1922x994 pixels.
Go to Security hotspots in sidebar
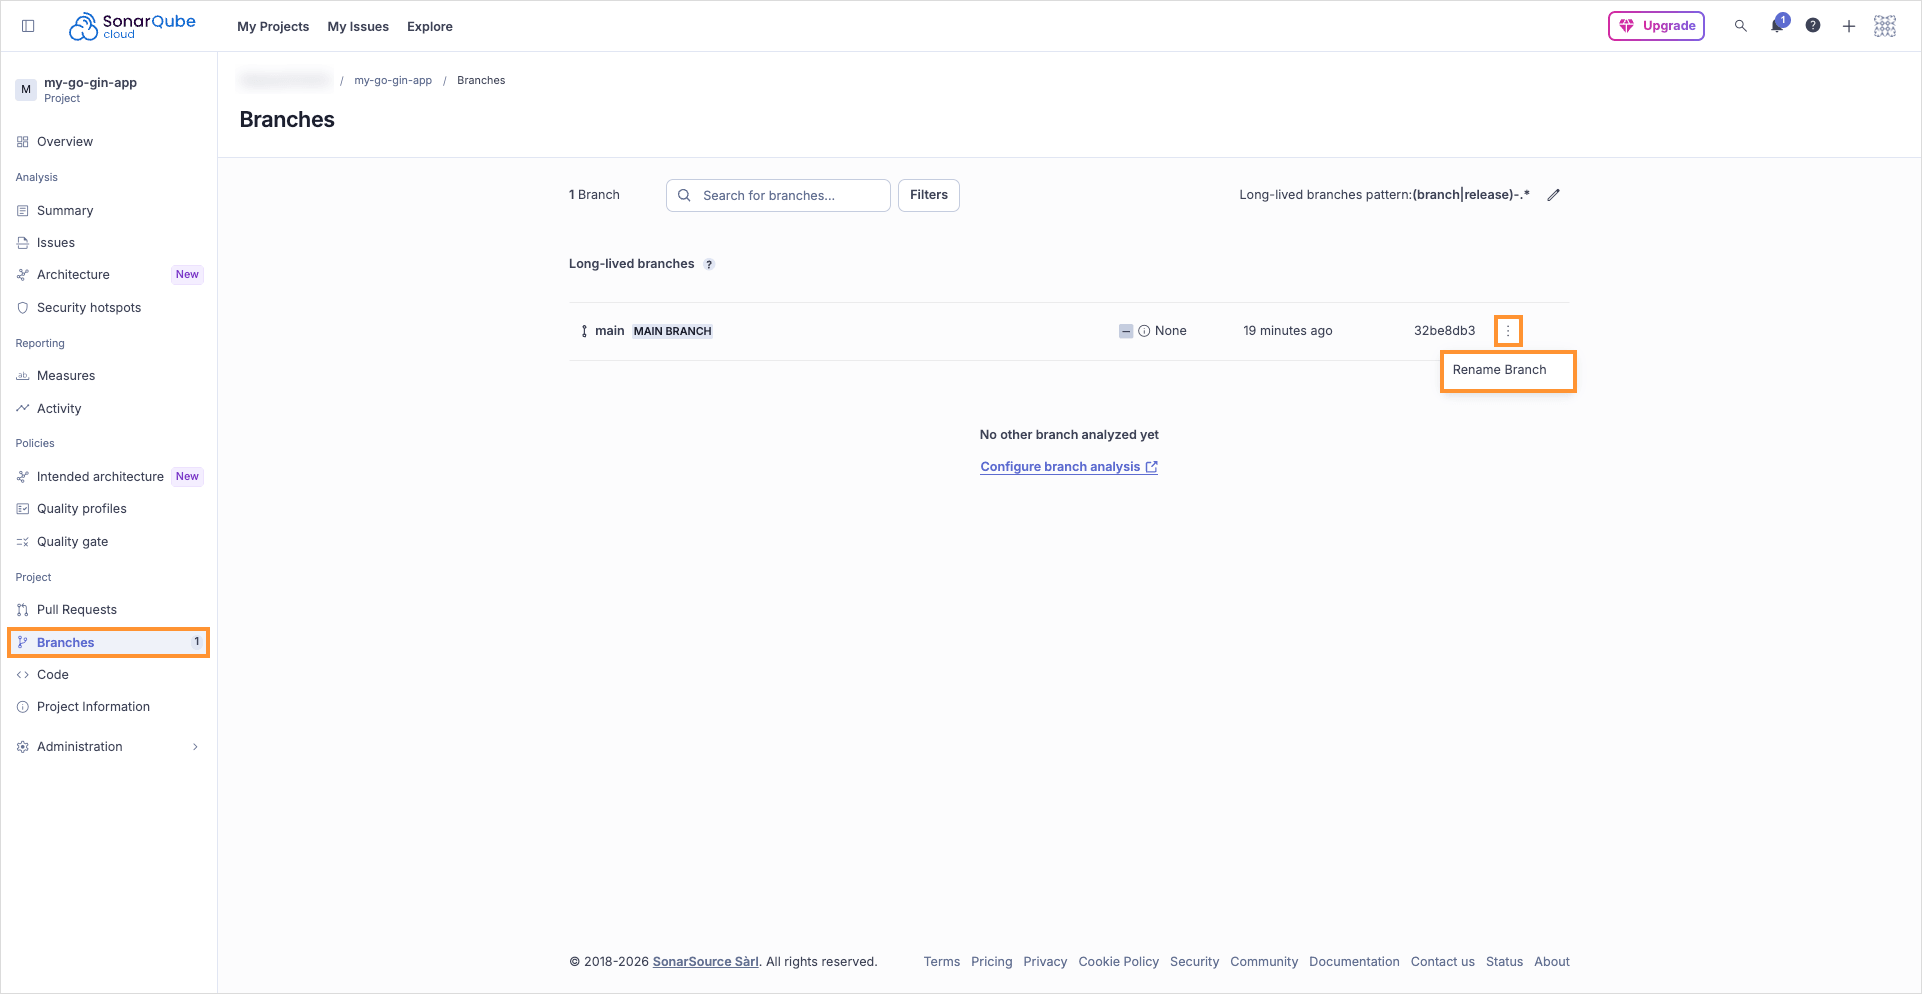pos(89,308)
